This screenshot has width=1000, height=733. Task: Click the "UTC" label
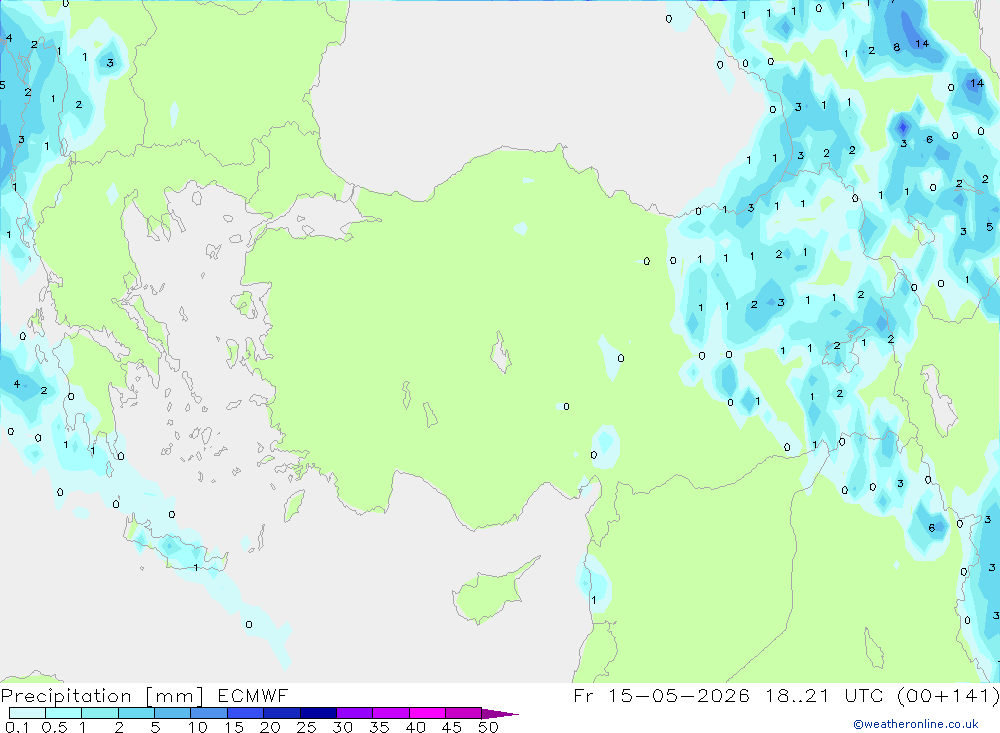(865, 695)
